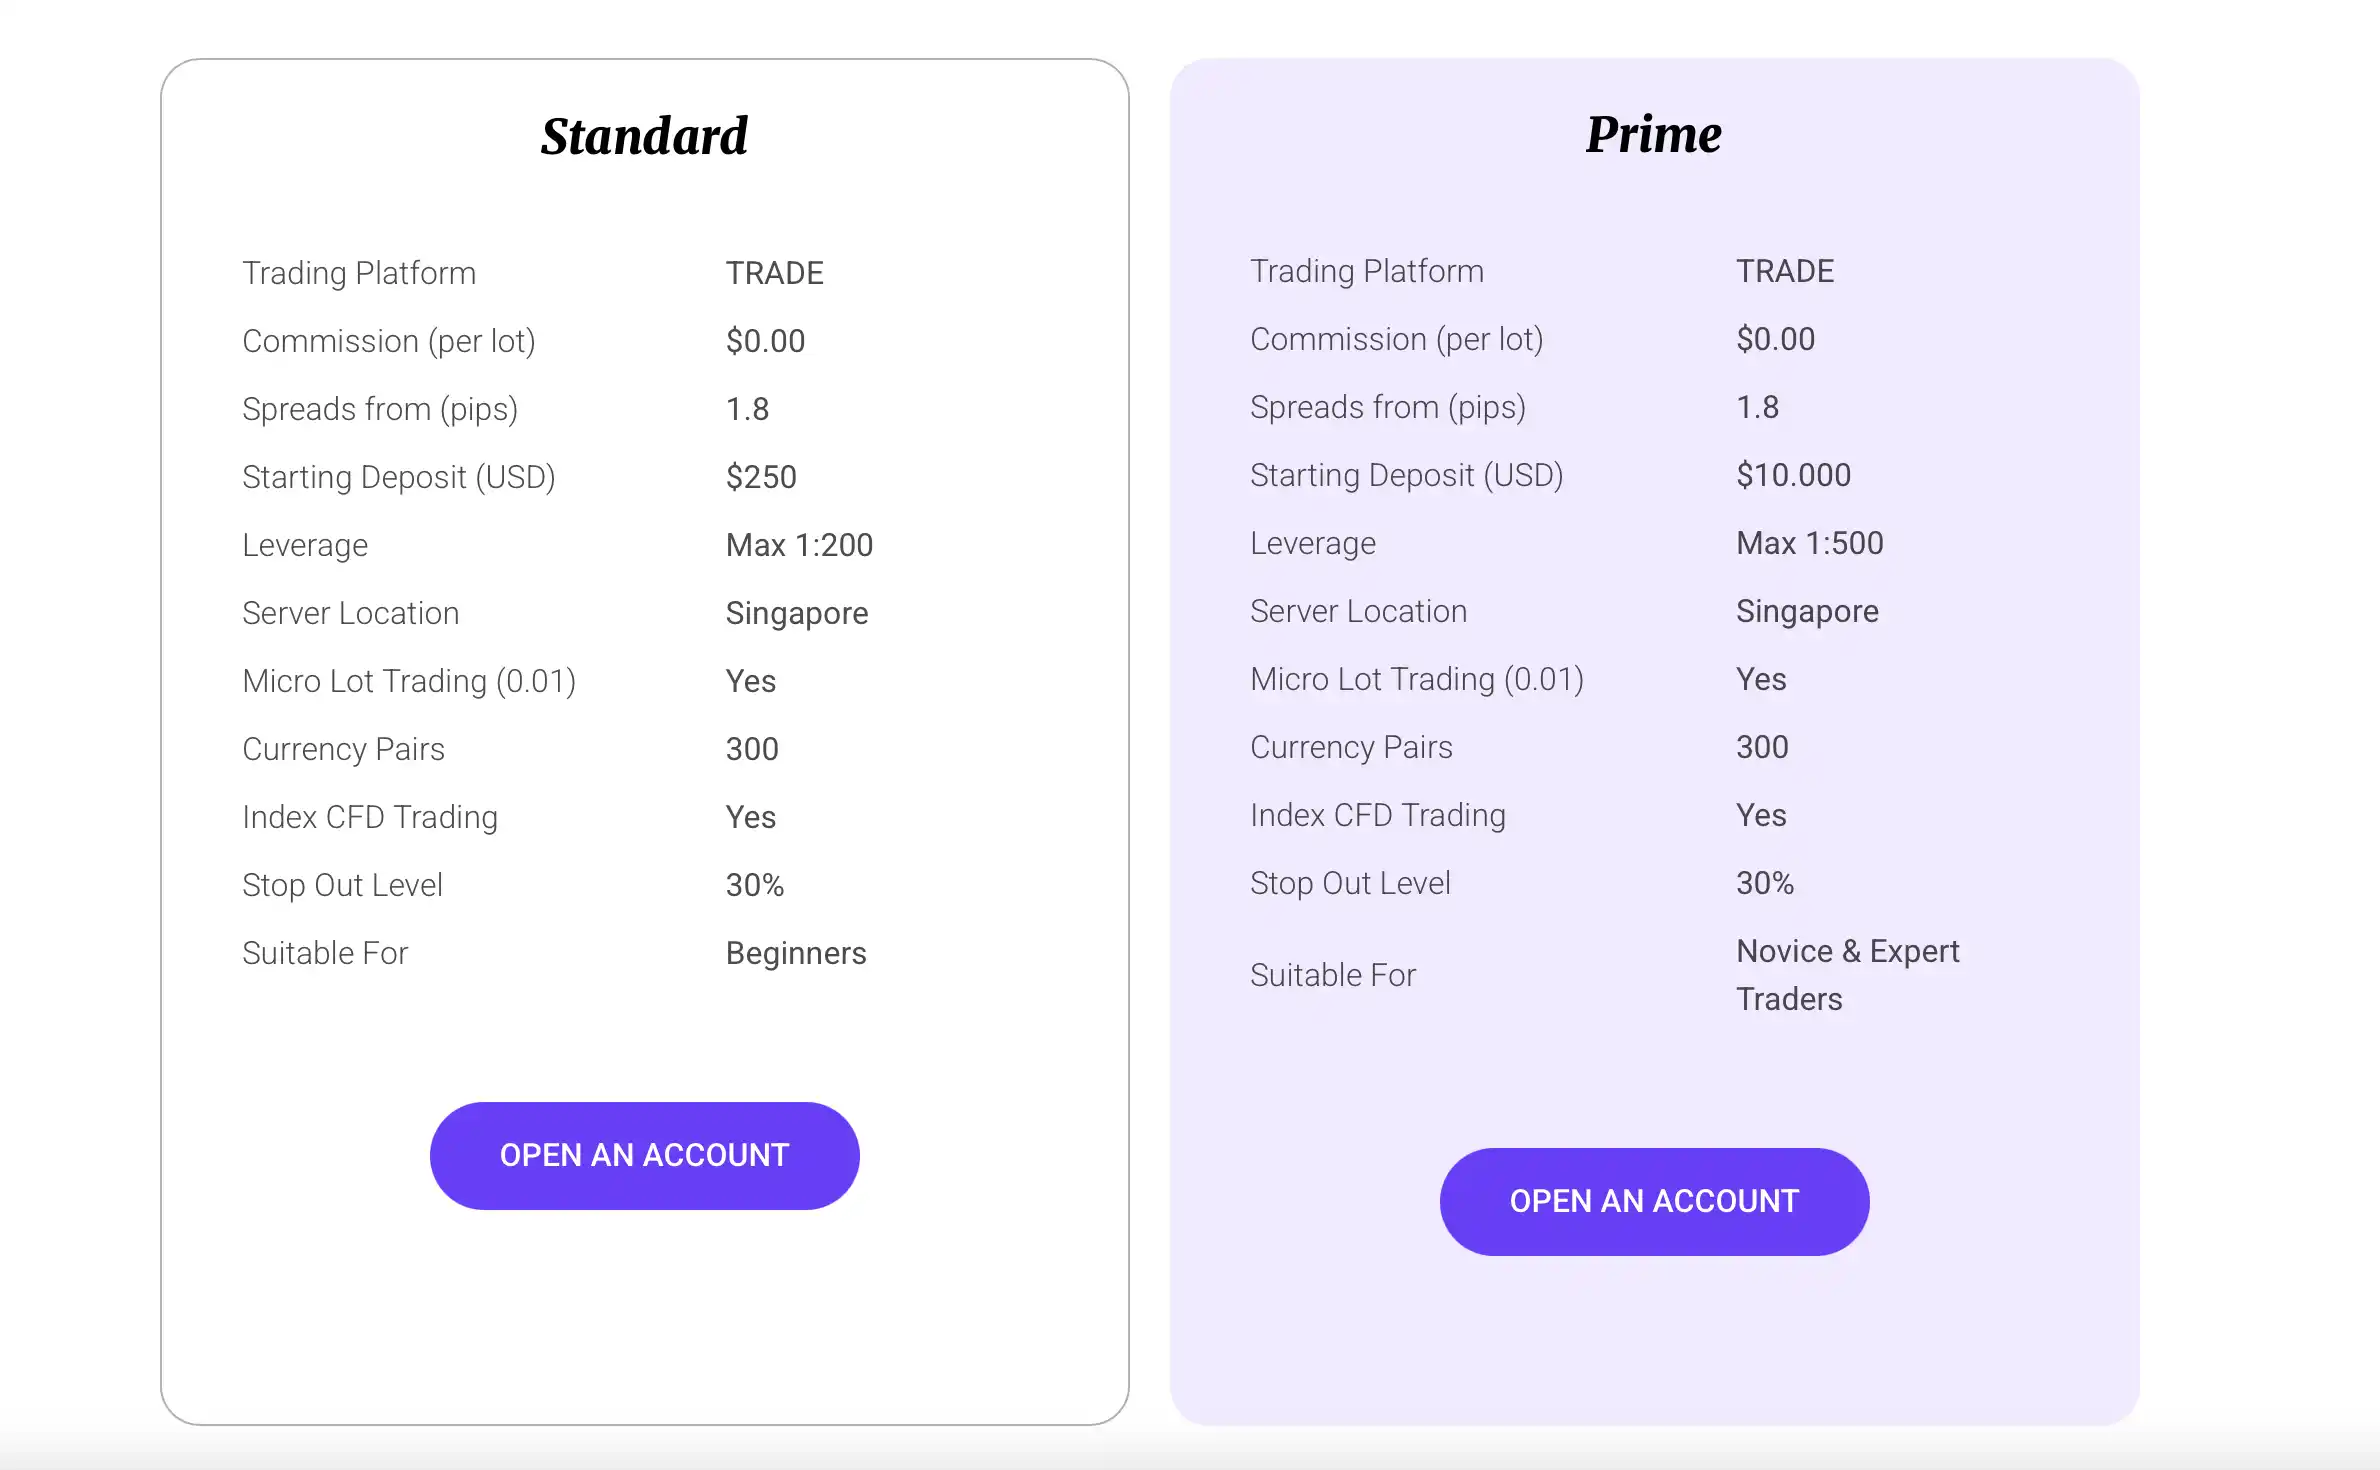Select Standard's $250 starting deposit value
The width and height of the screenshot is (2380, 1470).
coord(761,477)
